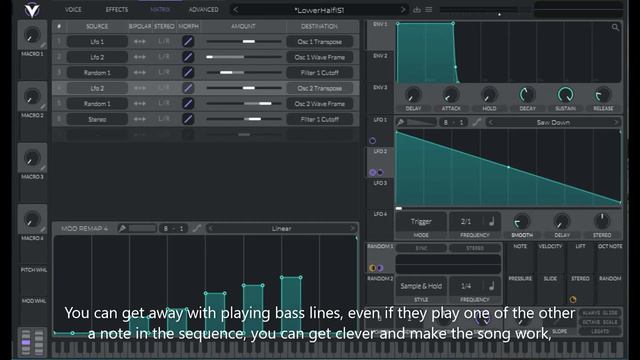Click the pencil edit icon on Macro 1
Screen dimensions: 640x360
43,46
